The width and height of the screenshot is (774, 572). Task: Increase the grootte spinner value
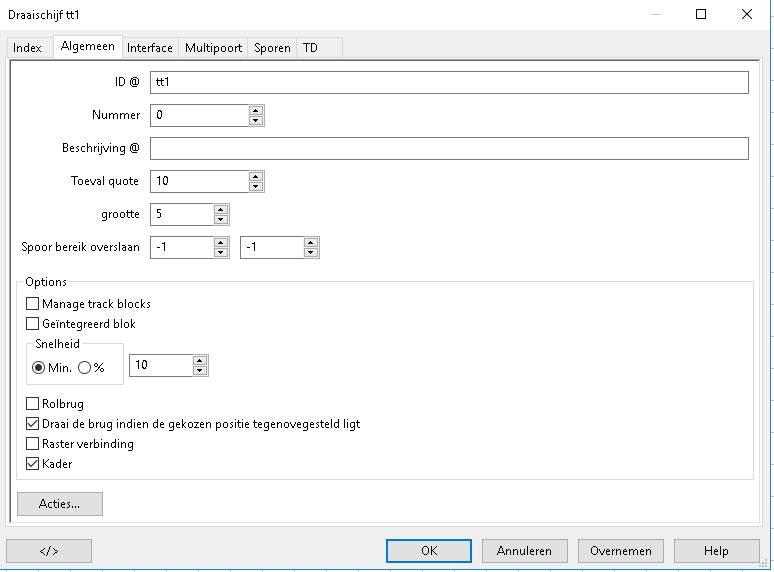pyautogui.click(x=221, y=209)
